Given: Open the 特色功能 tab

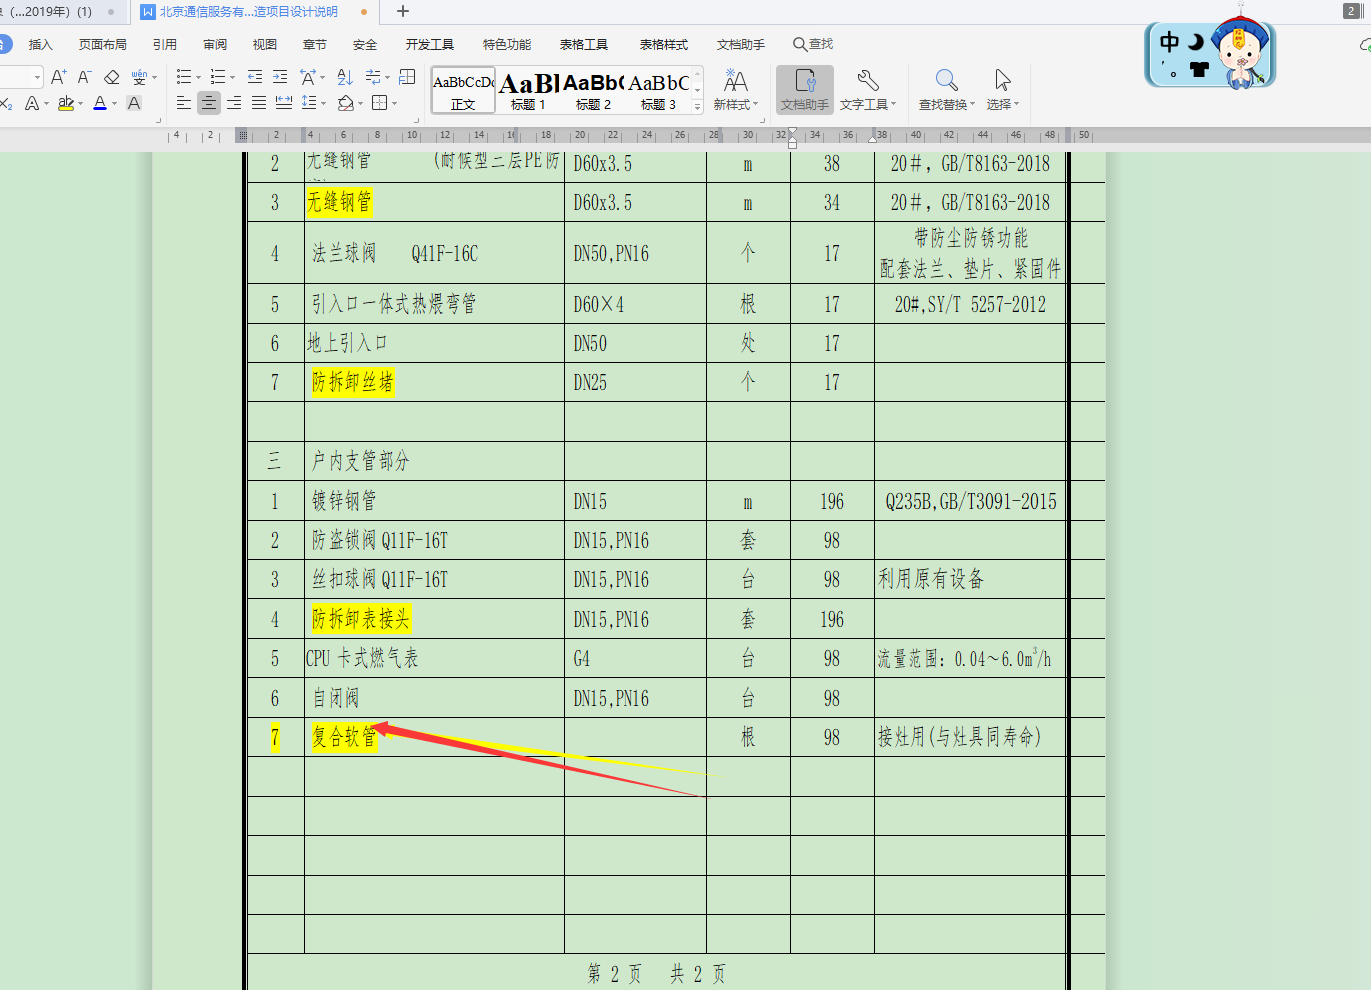Looking at the screenshot, I should (507, 45).
